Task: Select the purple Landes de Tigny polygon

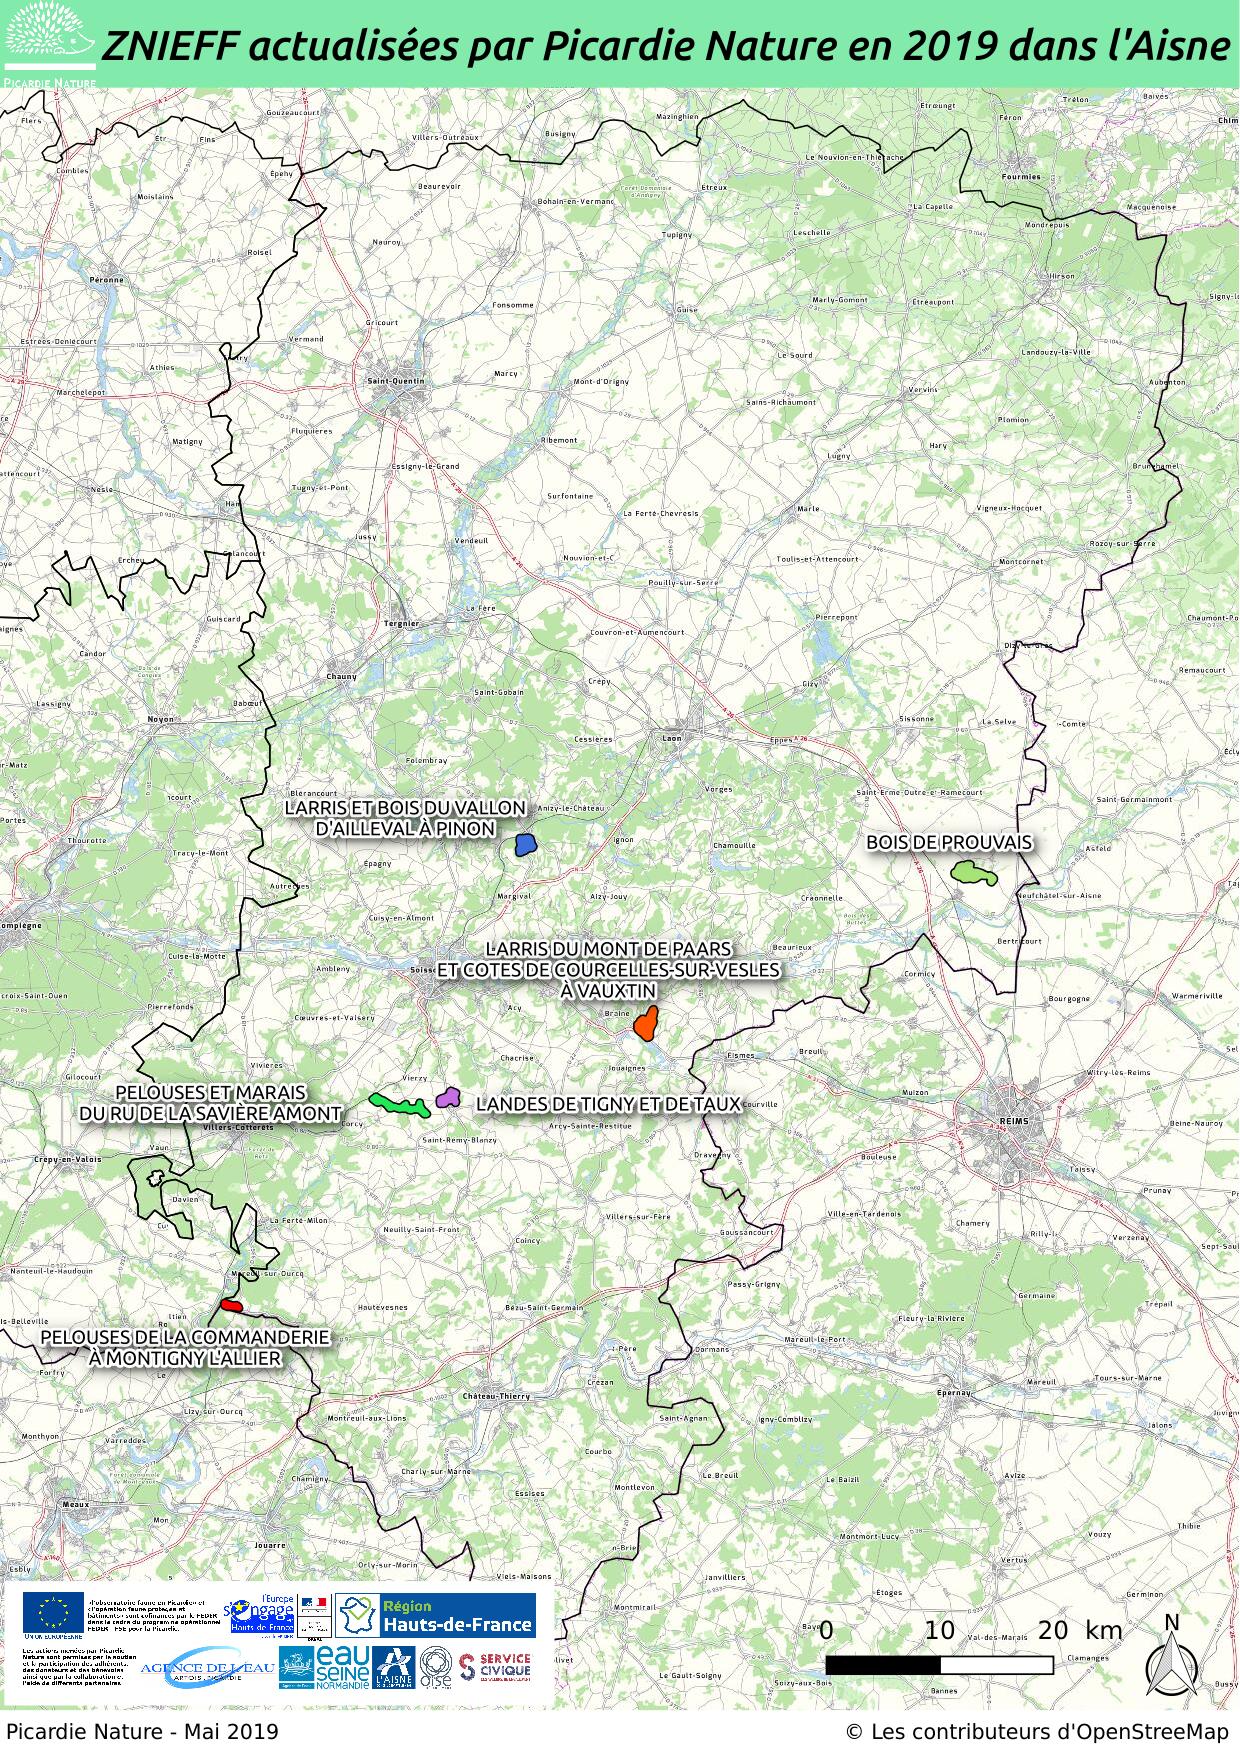Action: tap(447, 1097)
